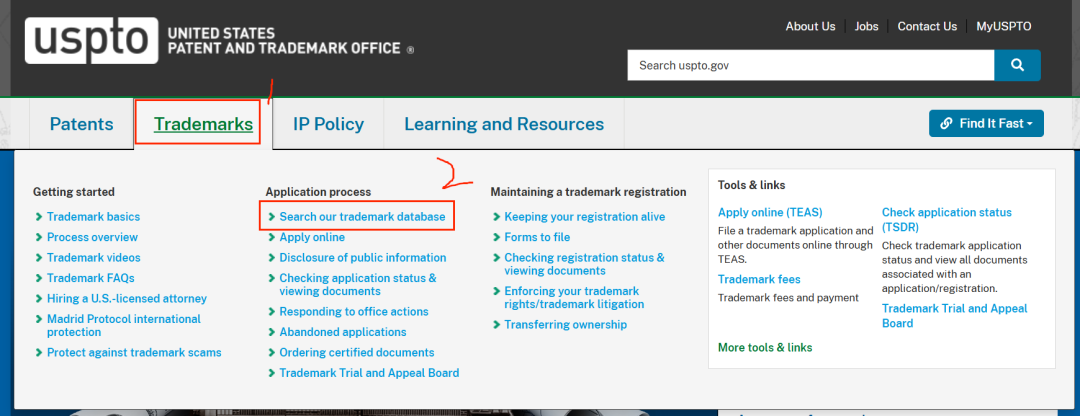1080x416 pixels.
Task: Open Hiring a U.S.-licensed attorney
Action: 127,298
